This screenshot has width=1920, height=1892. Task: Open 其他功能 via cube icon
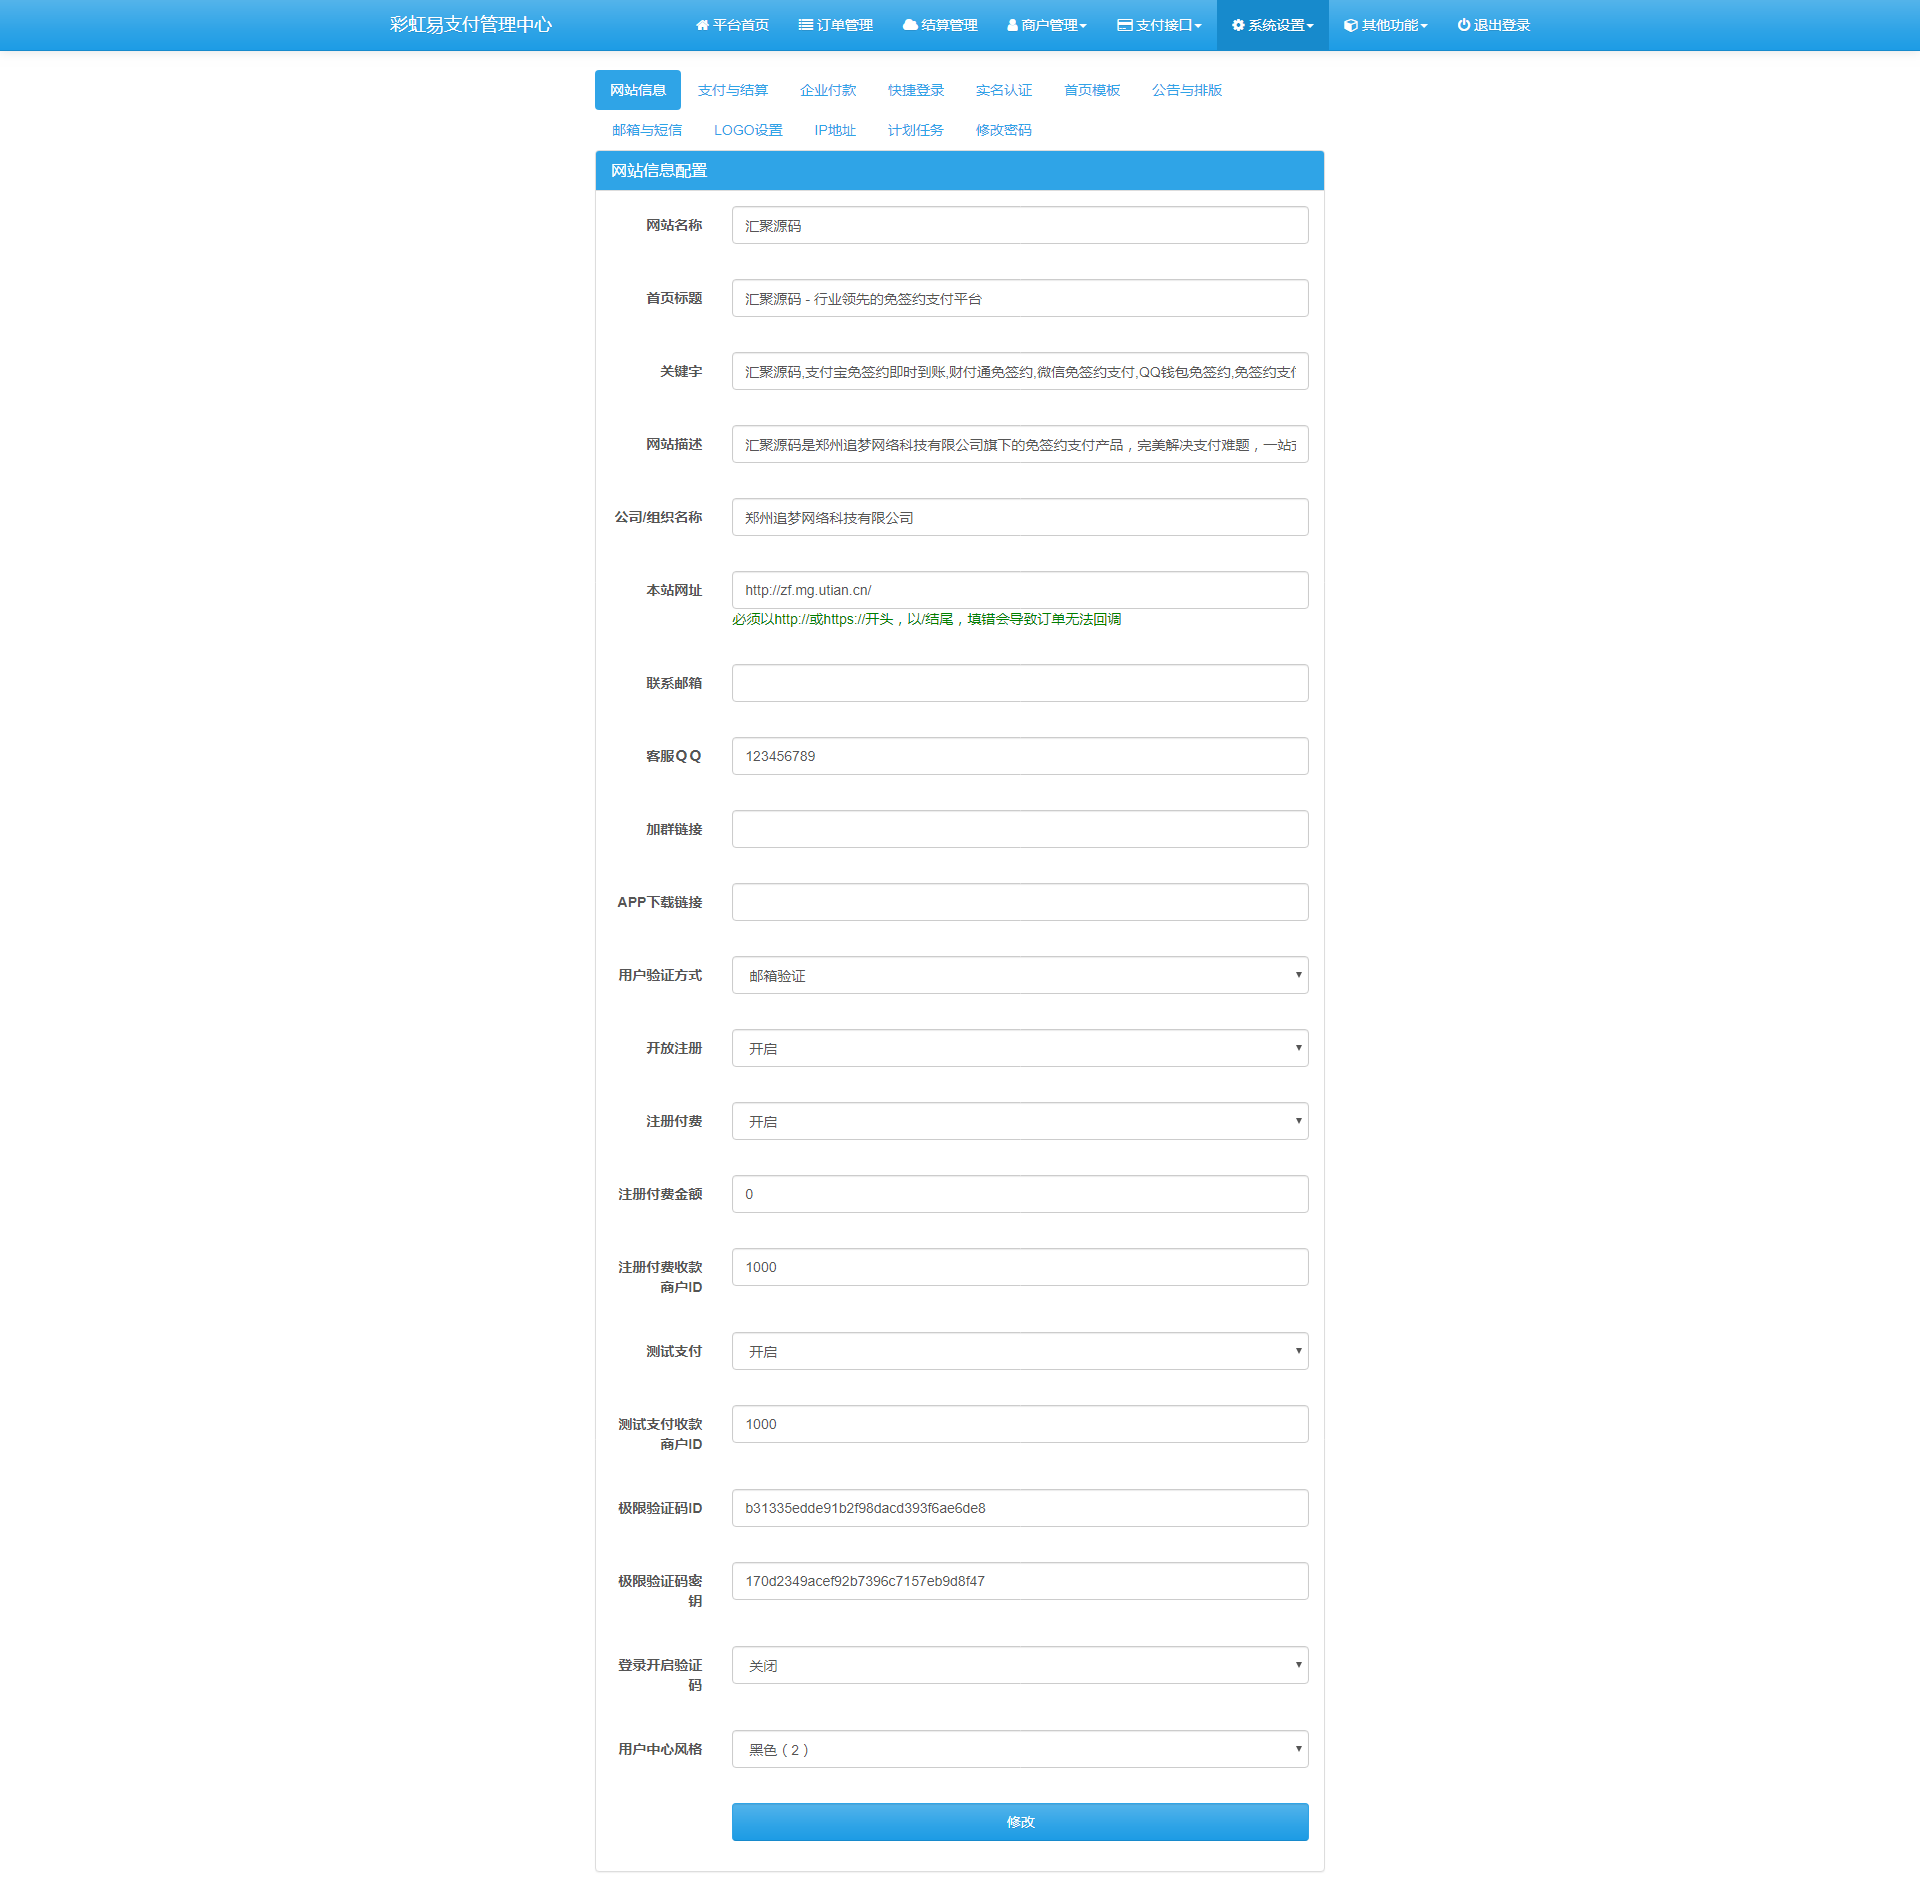1350,25
